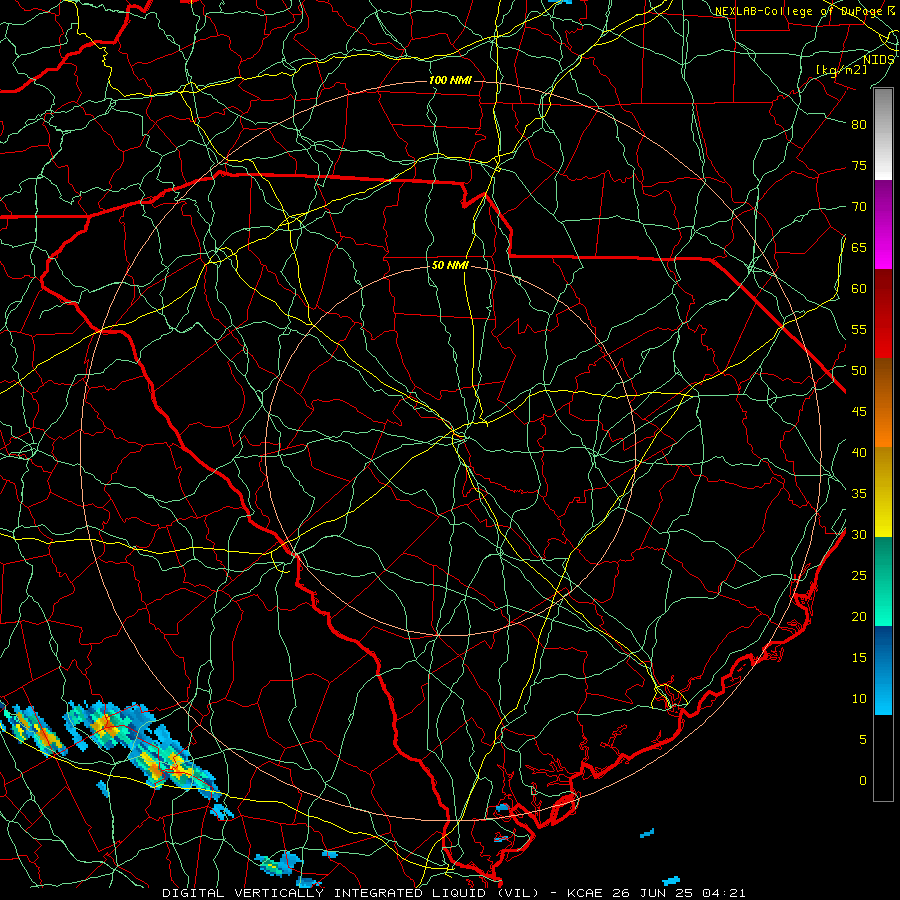The image size is (900, 900).
Task: Click the 60 value on the scale
Action: tap(859, 288)
